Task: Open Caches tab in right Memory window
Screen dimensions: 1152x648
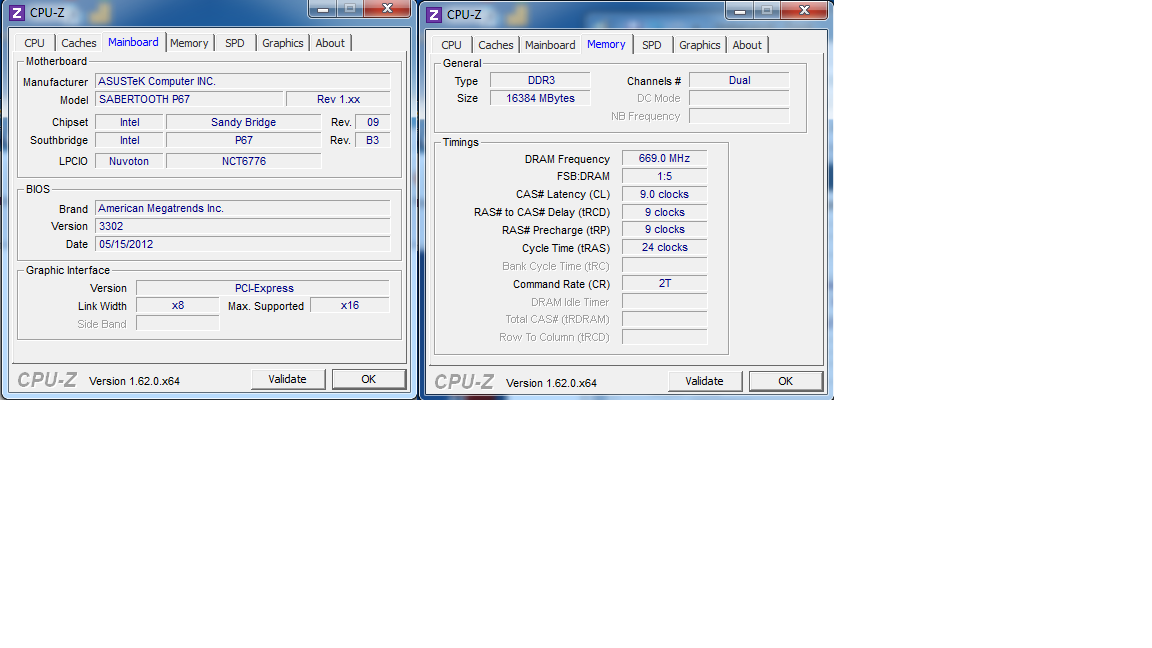Action: 496,46
